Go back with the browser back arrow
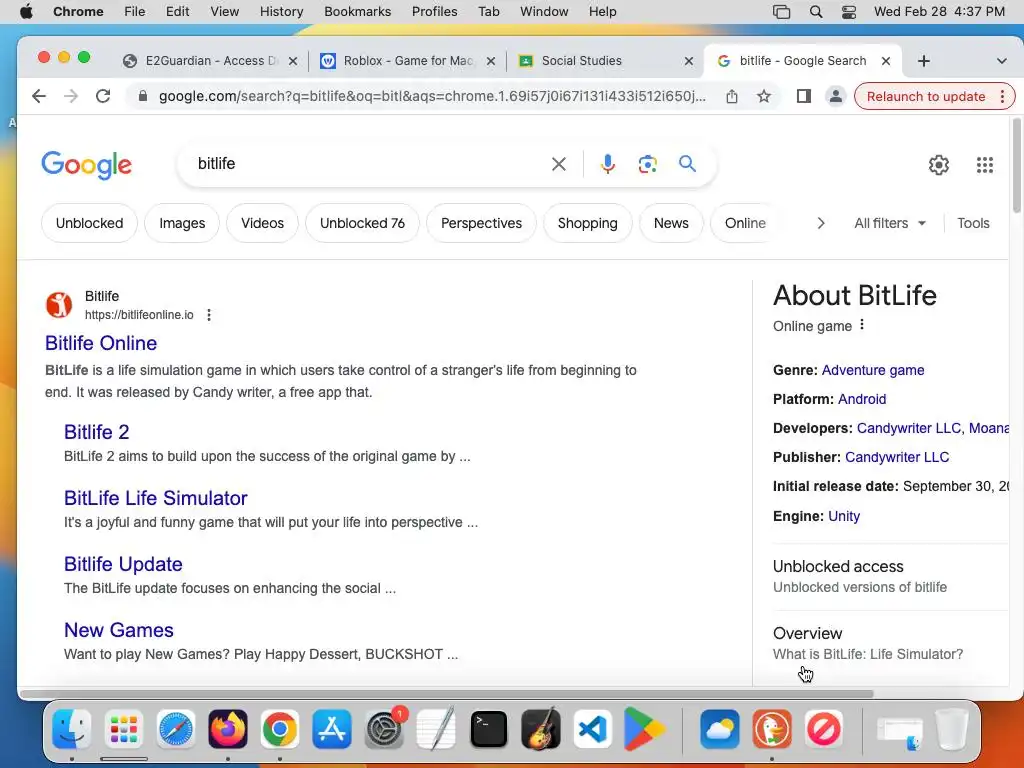This screenshot has height=768, width=1024. point(39,96)
